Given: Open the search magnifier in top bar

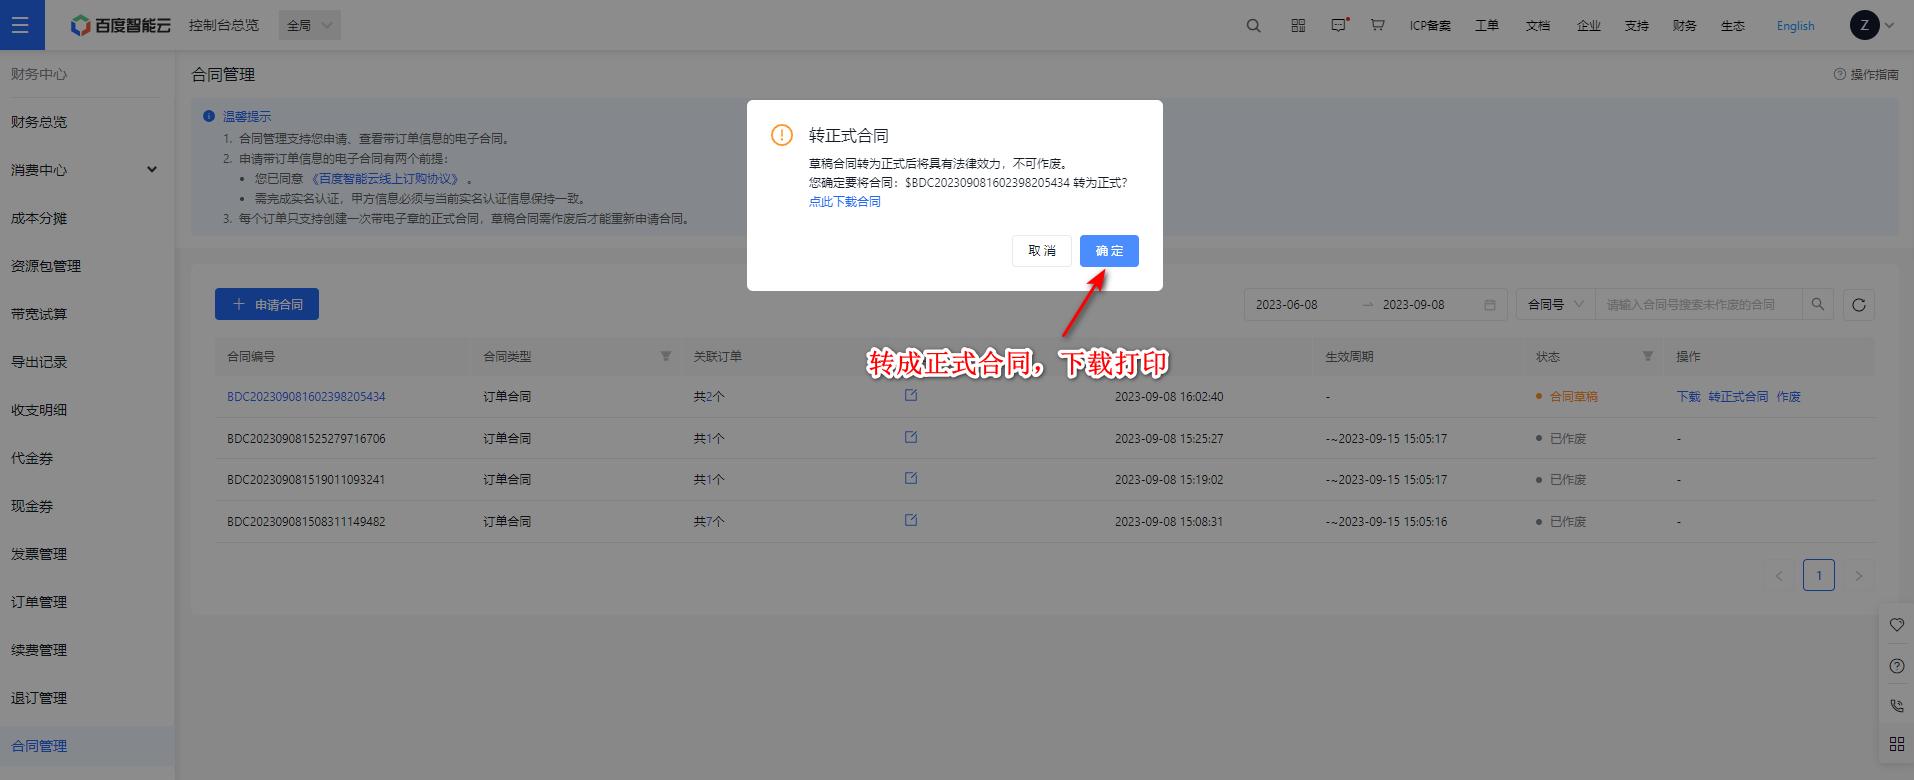Looking at the screenshot, I should (1253, 26).
